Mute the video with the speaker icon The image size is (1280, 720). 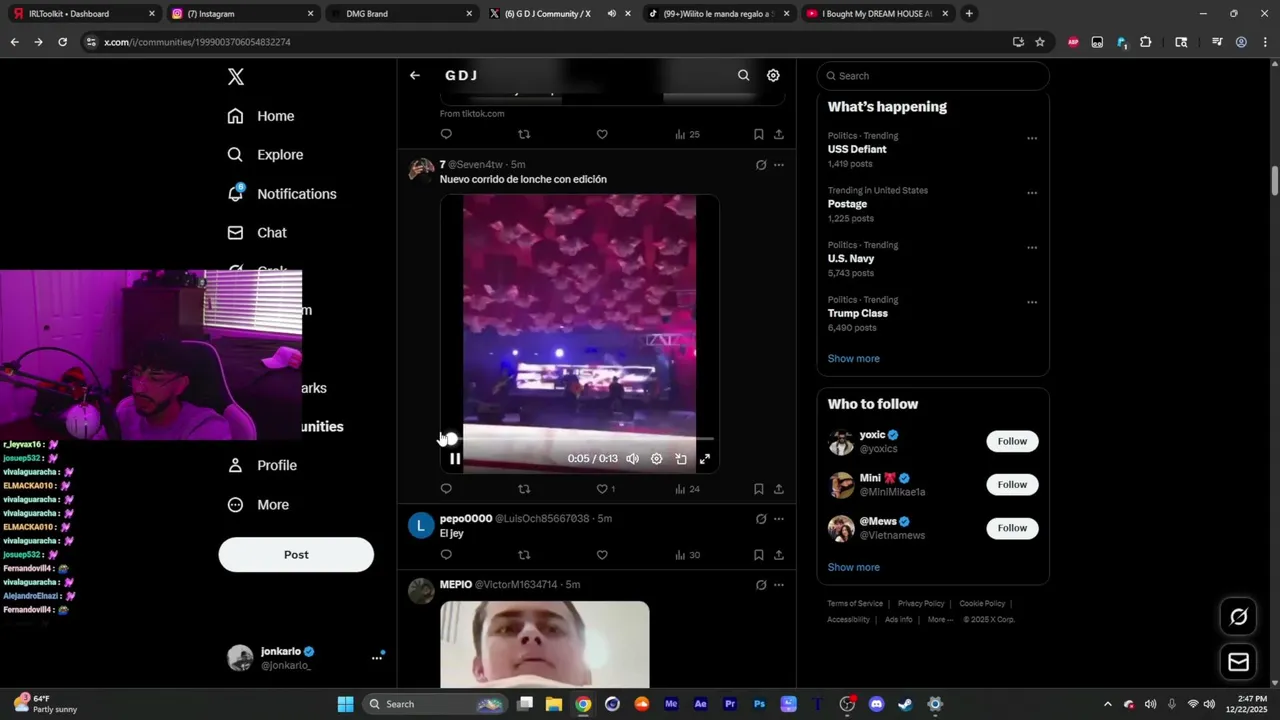(x=633, y=459)
